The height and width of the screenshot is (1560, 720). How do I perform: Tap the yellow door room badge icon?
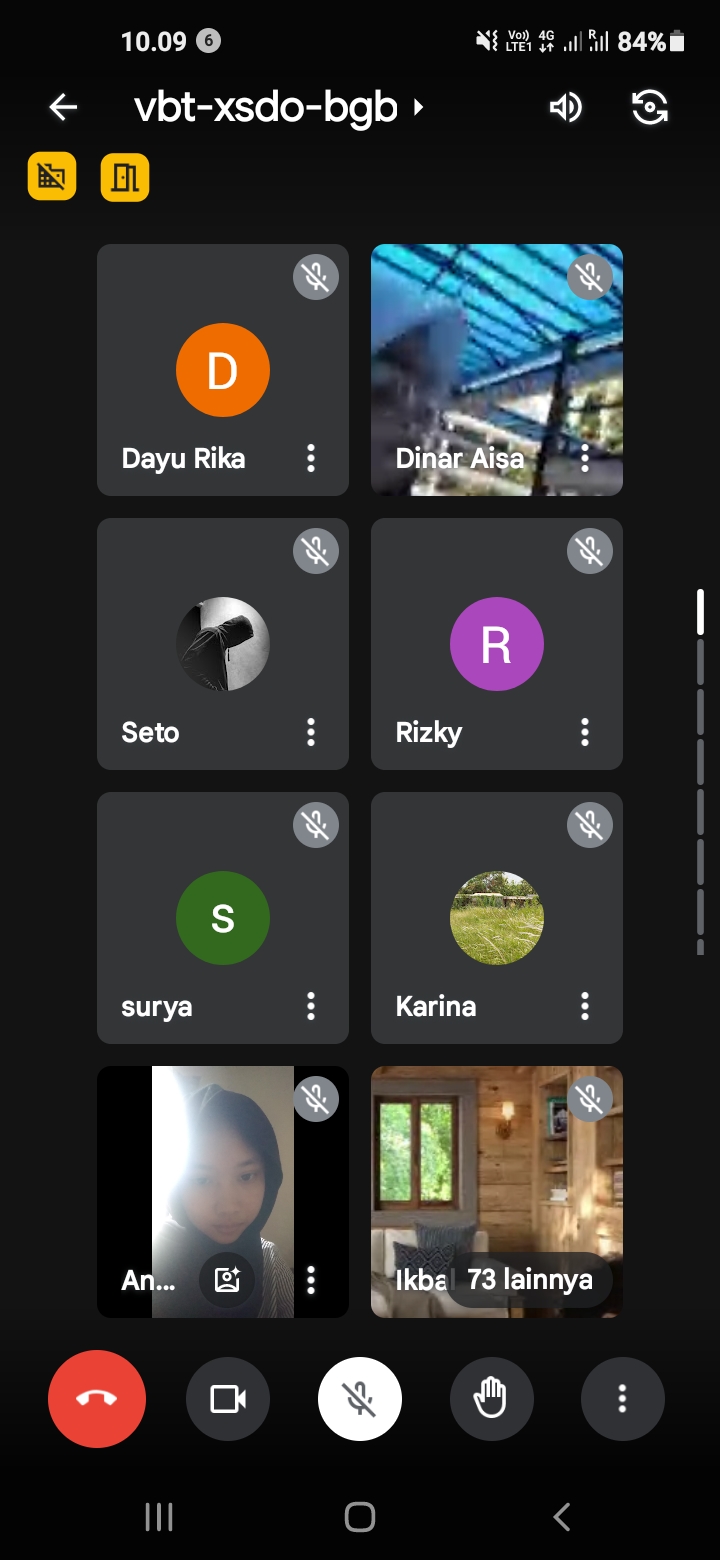[125, 178]
